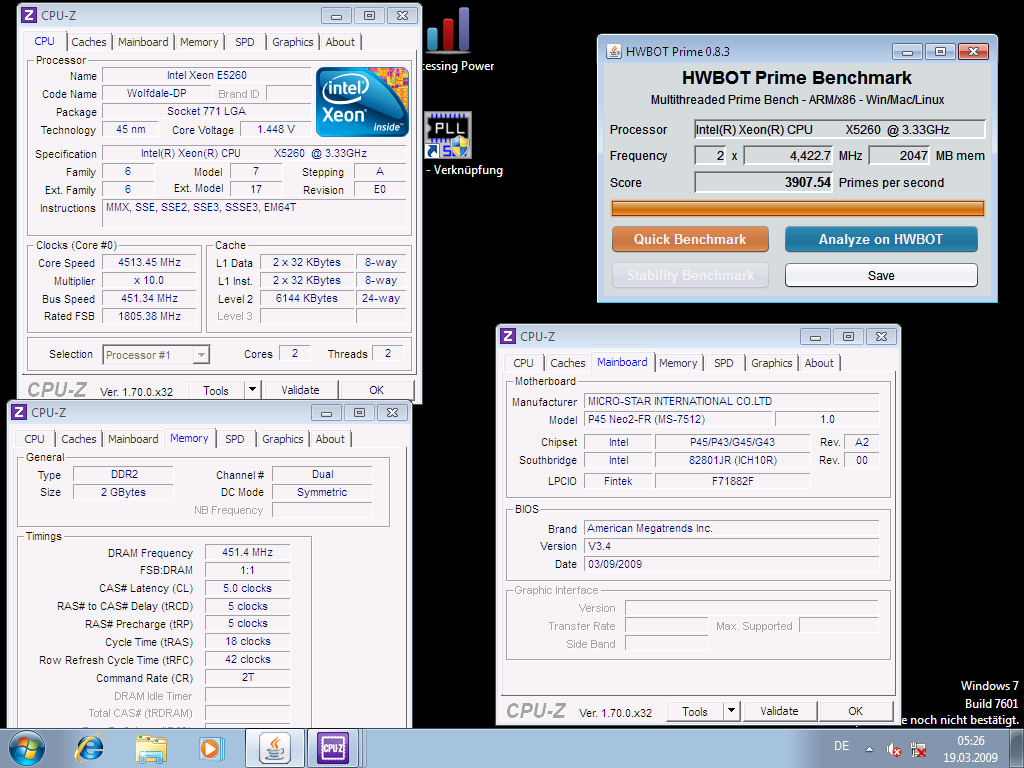Viewport: 1024px width, 768px height.
Task: Click the Southbridge 82801JR (ICH10R) value
Action: [x=733, y=460]
